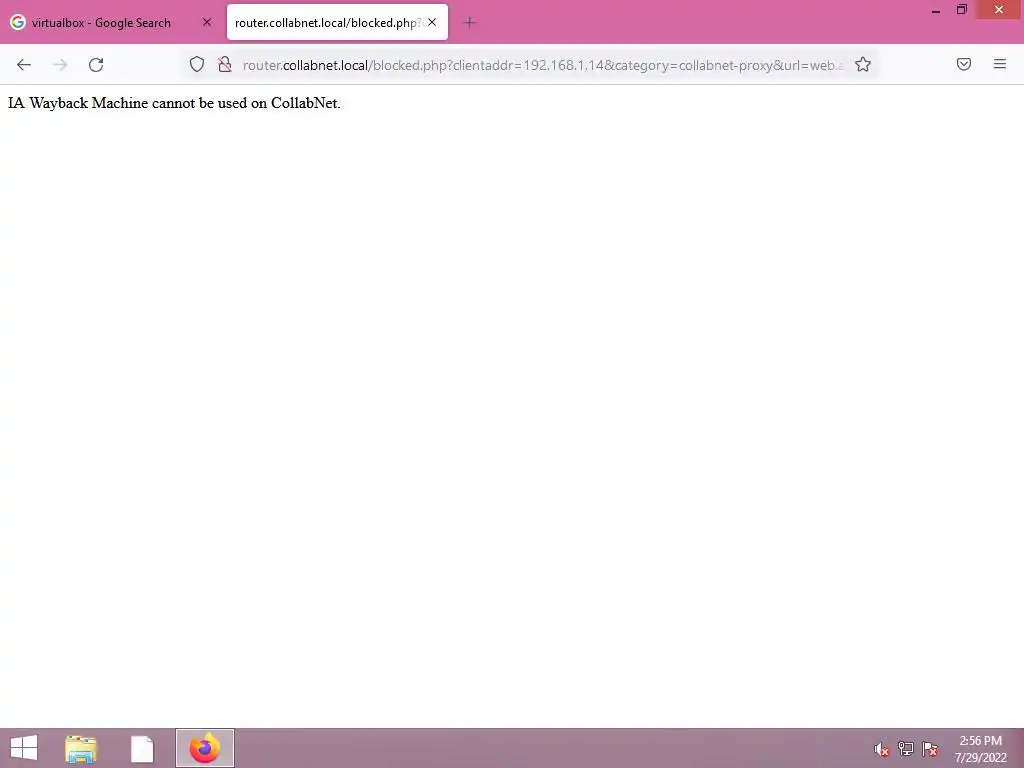The width and height of the screenshot is (1024, 768).
Task: Click the forward arrow navigation button
Action: (x=60, y=65)
